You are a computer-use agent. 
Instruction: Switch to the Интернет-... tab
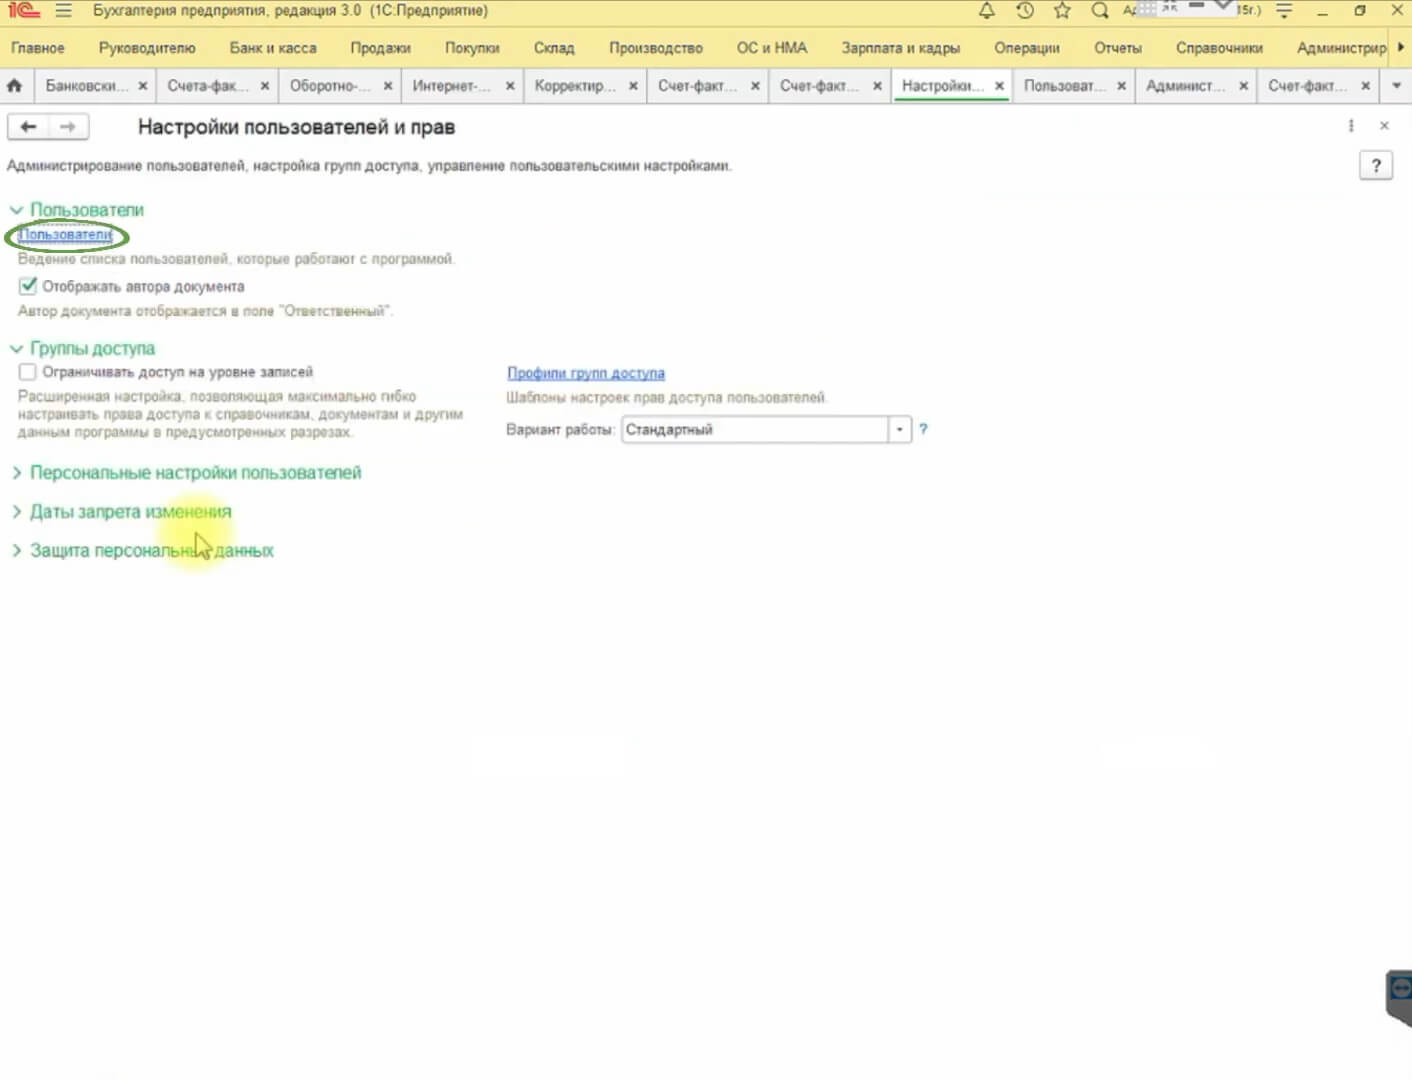(452, 86)
